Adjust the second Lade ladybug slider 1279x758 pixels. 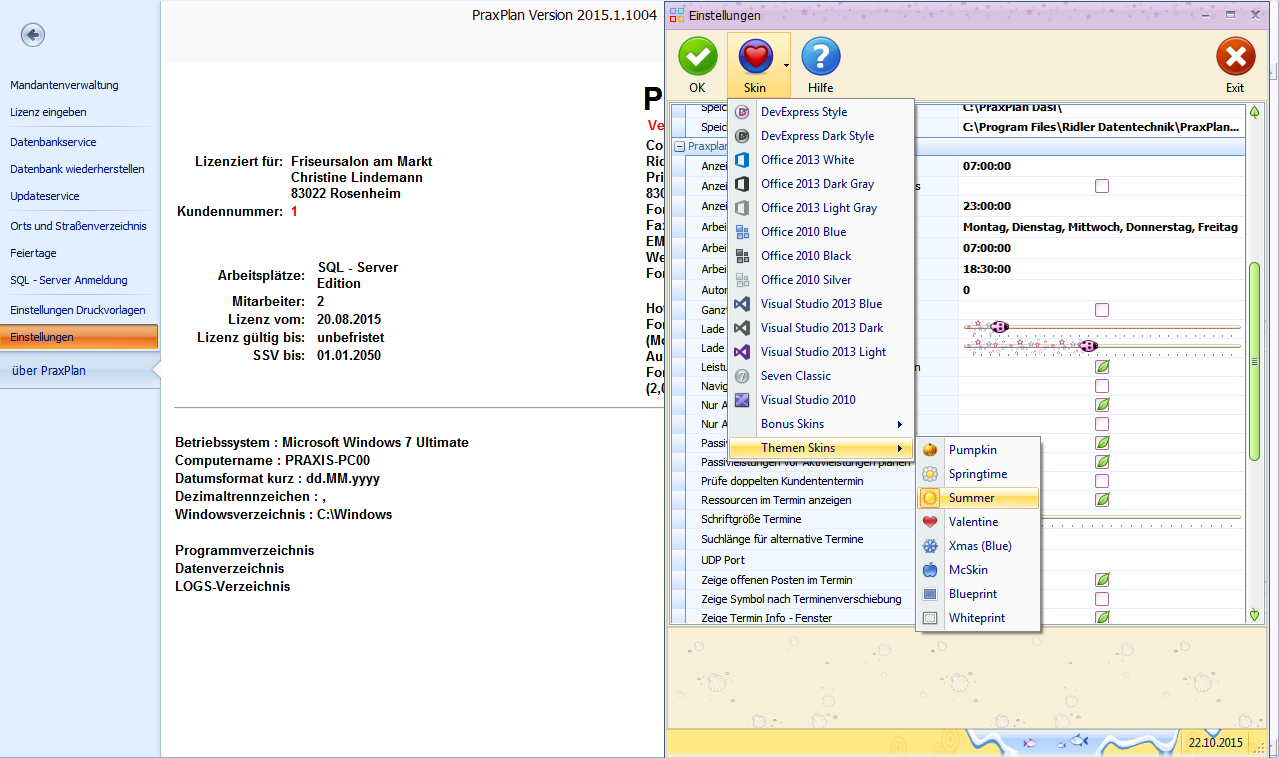pyautogui.click(x=1088, y=346)
